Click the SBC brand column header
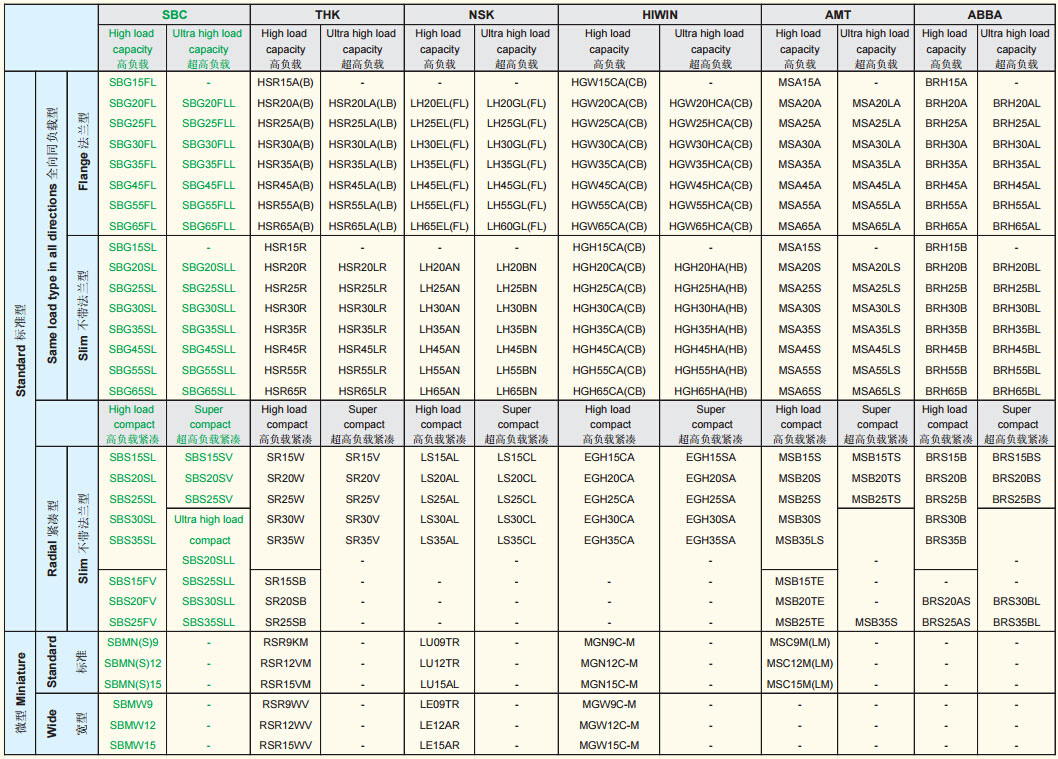Screen dimensions: 1058x759 175,14
